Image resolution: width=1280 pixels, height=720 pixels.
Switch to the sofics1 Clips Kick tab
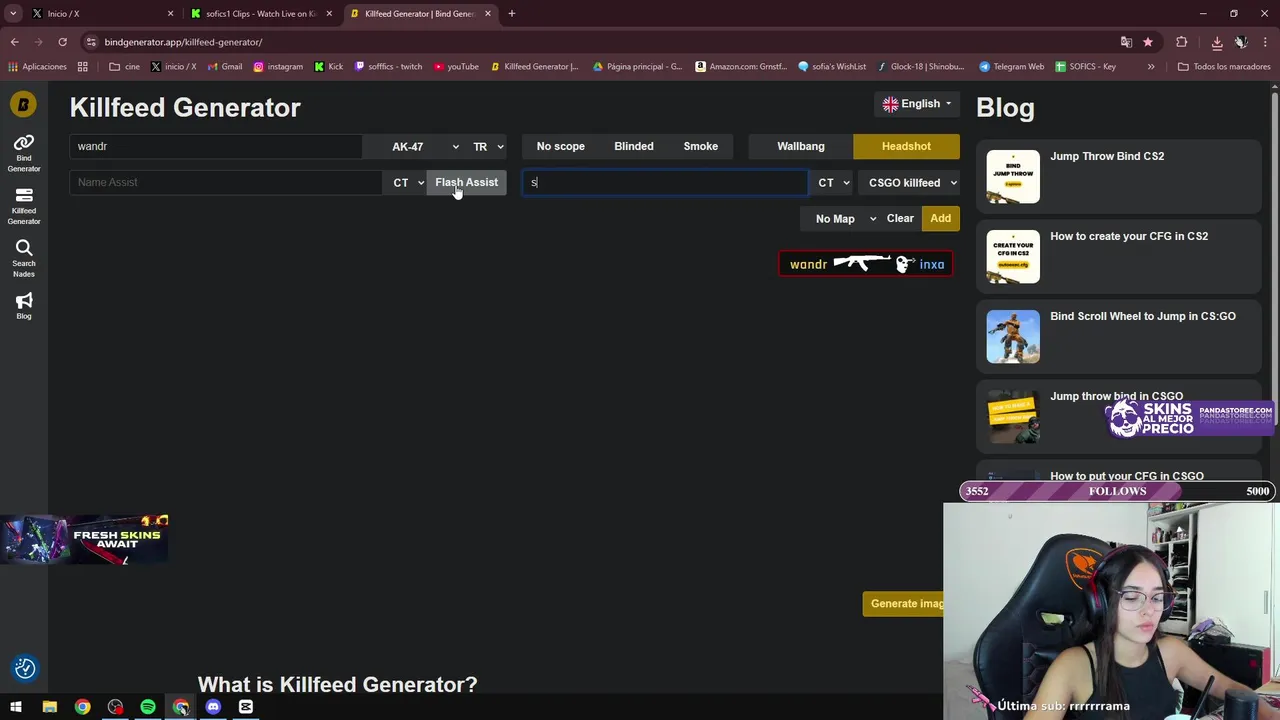click(260, 13)
